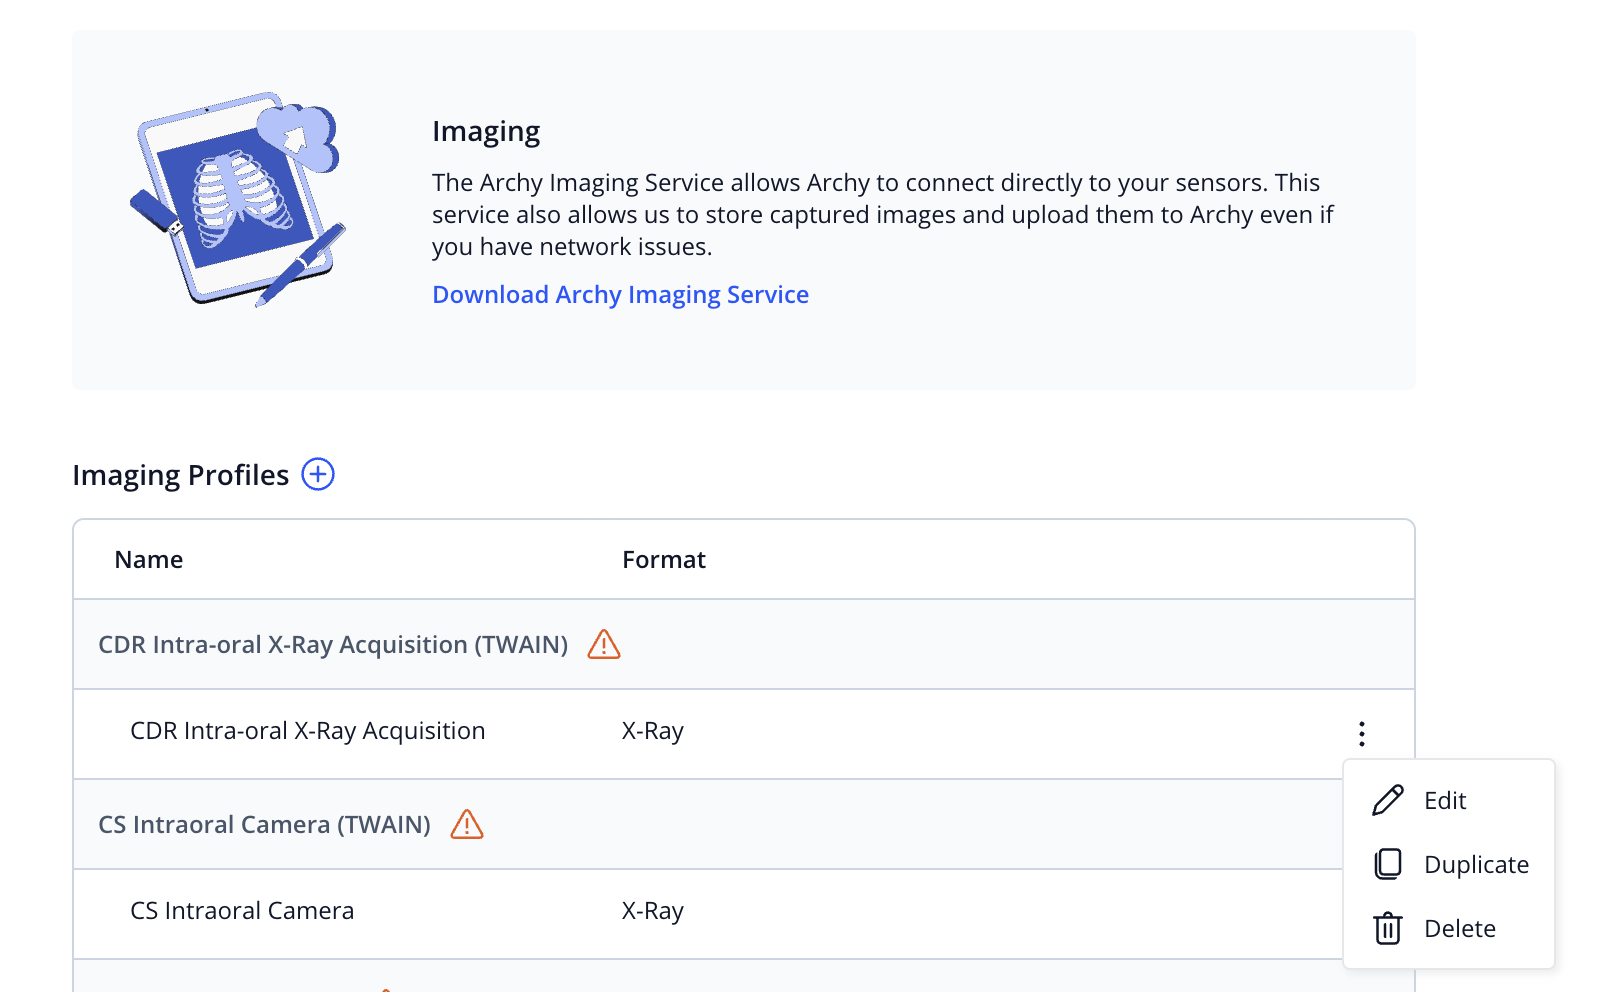Click warning icon beside CDR Intra-oral X-Ray Acquisition (TWAIN)
1608x992 pixels.
[x=604, y=644]
